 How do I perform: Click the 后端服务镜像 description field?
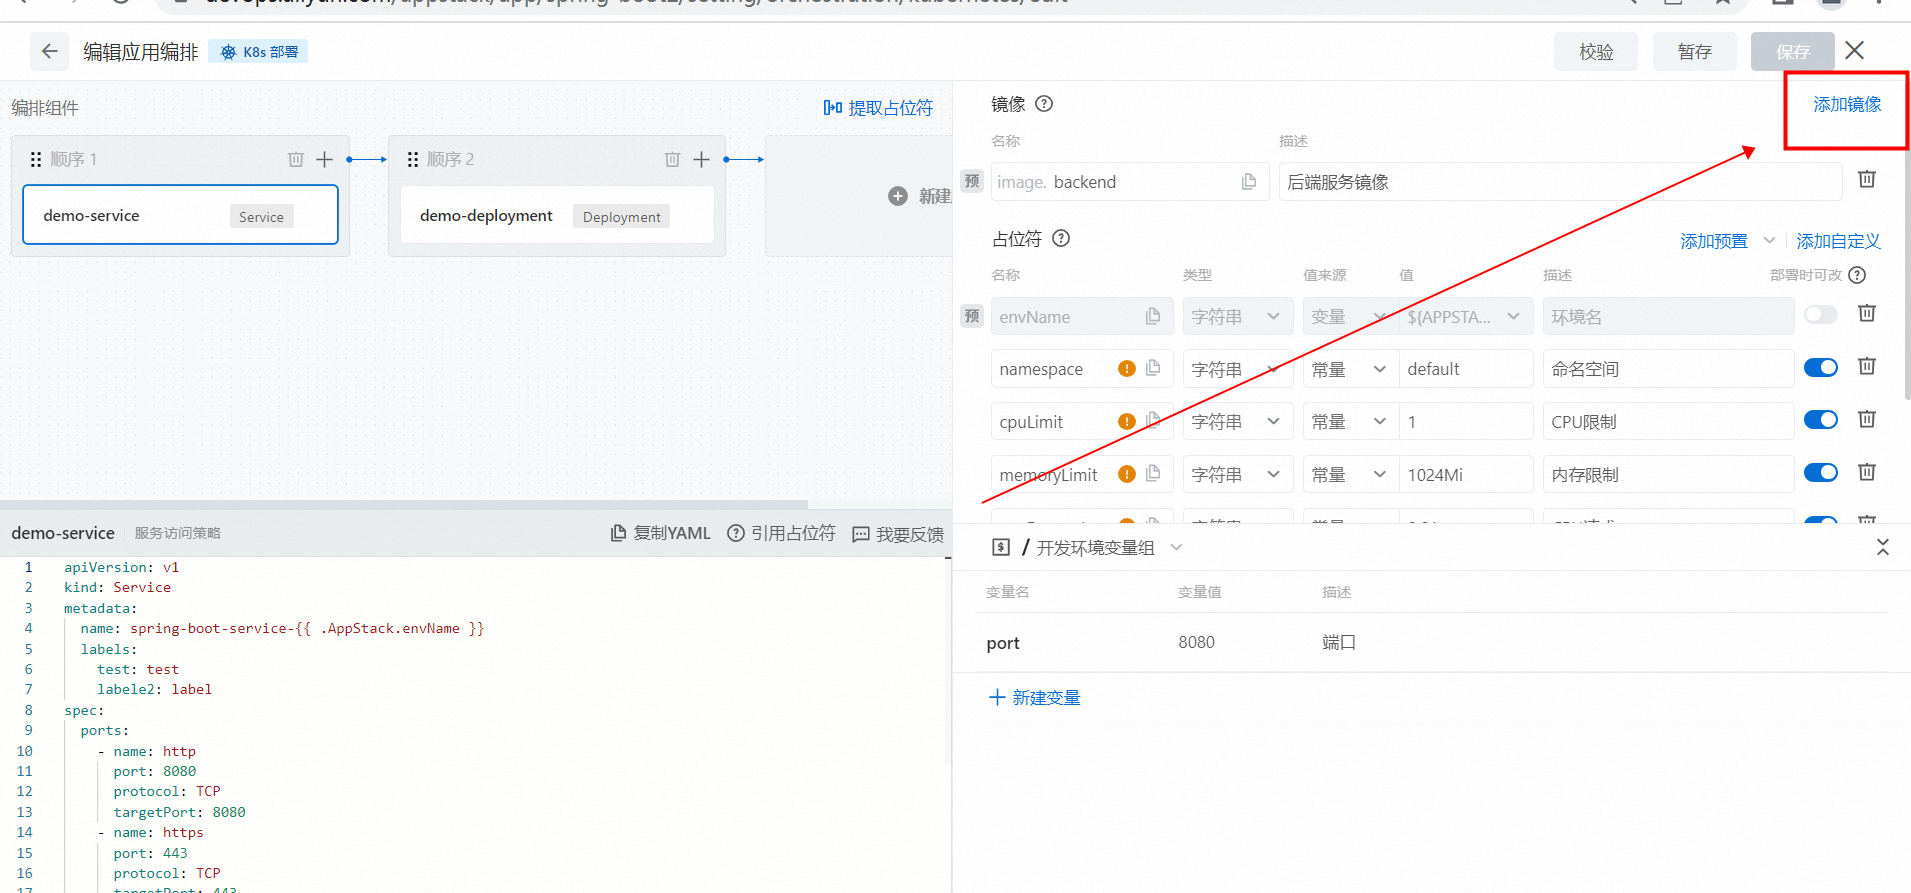tap(1560, 182)
